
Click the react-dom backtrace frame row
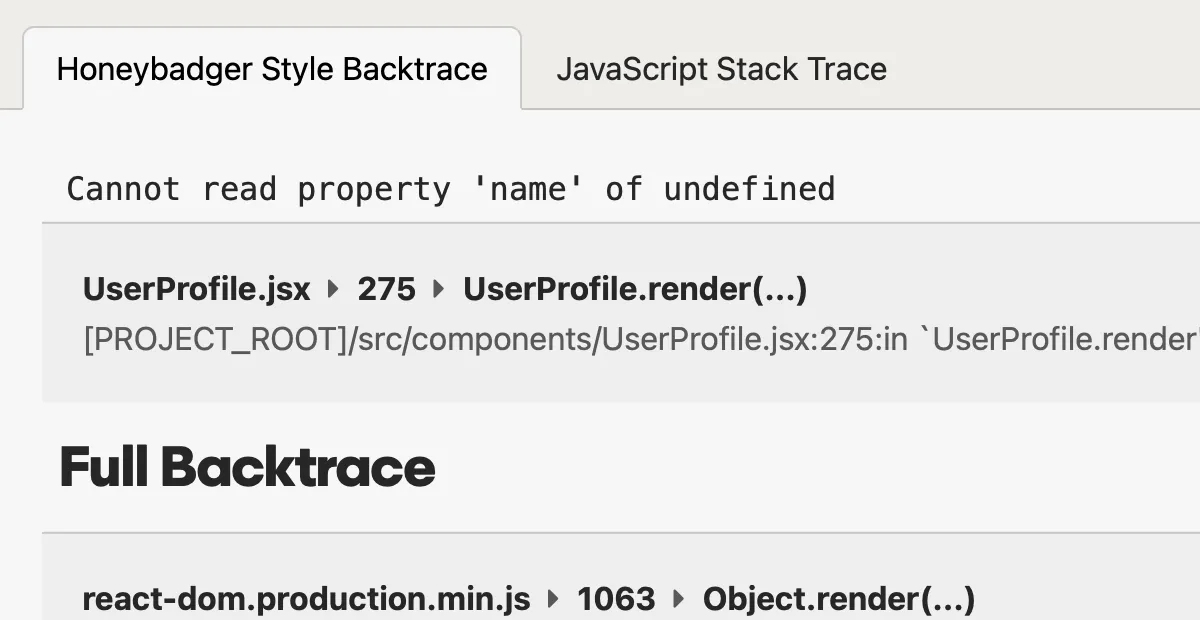pyautogui.click(x=600, y=590)
